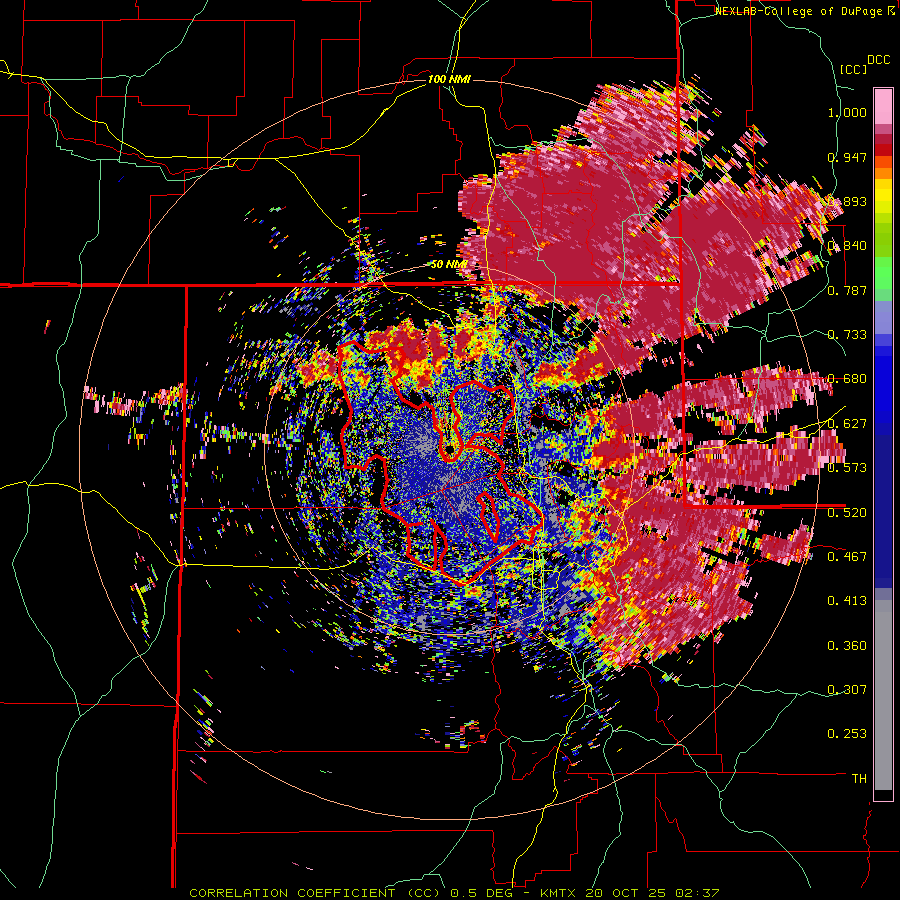The height and width of the screenshot is (900, 900).
Task: Select the 0.573 legend value
Action: (847, 468)
